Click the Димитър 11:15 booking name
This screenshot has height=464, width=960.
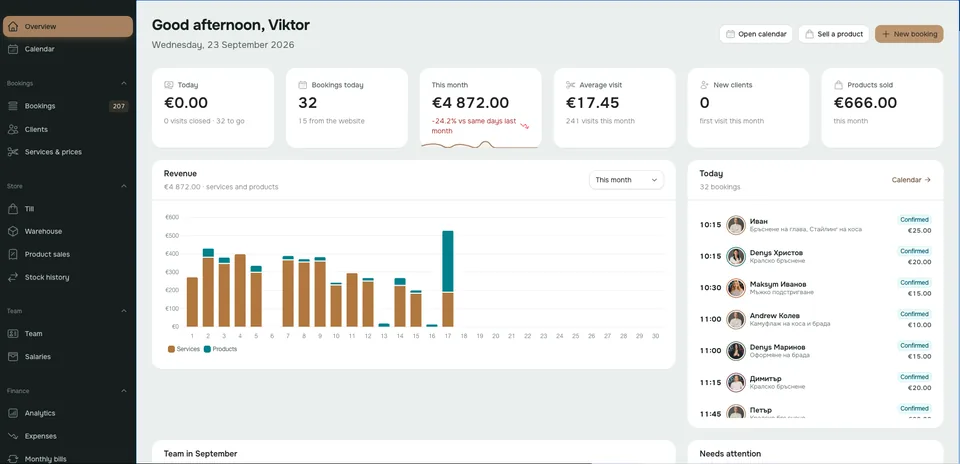(x=765, y=379)
